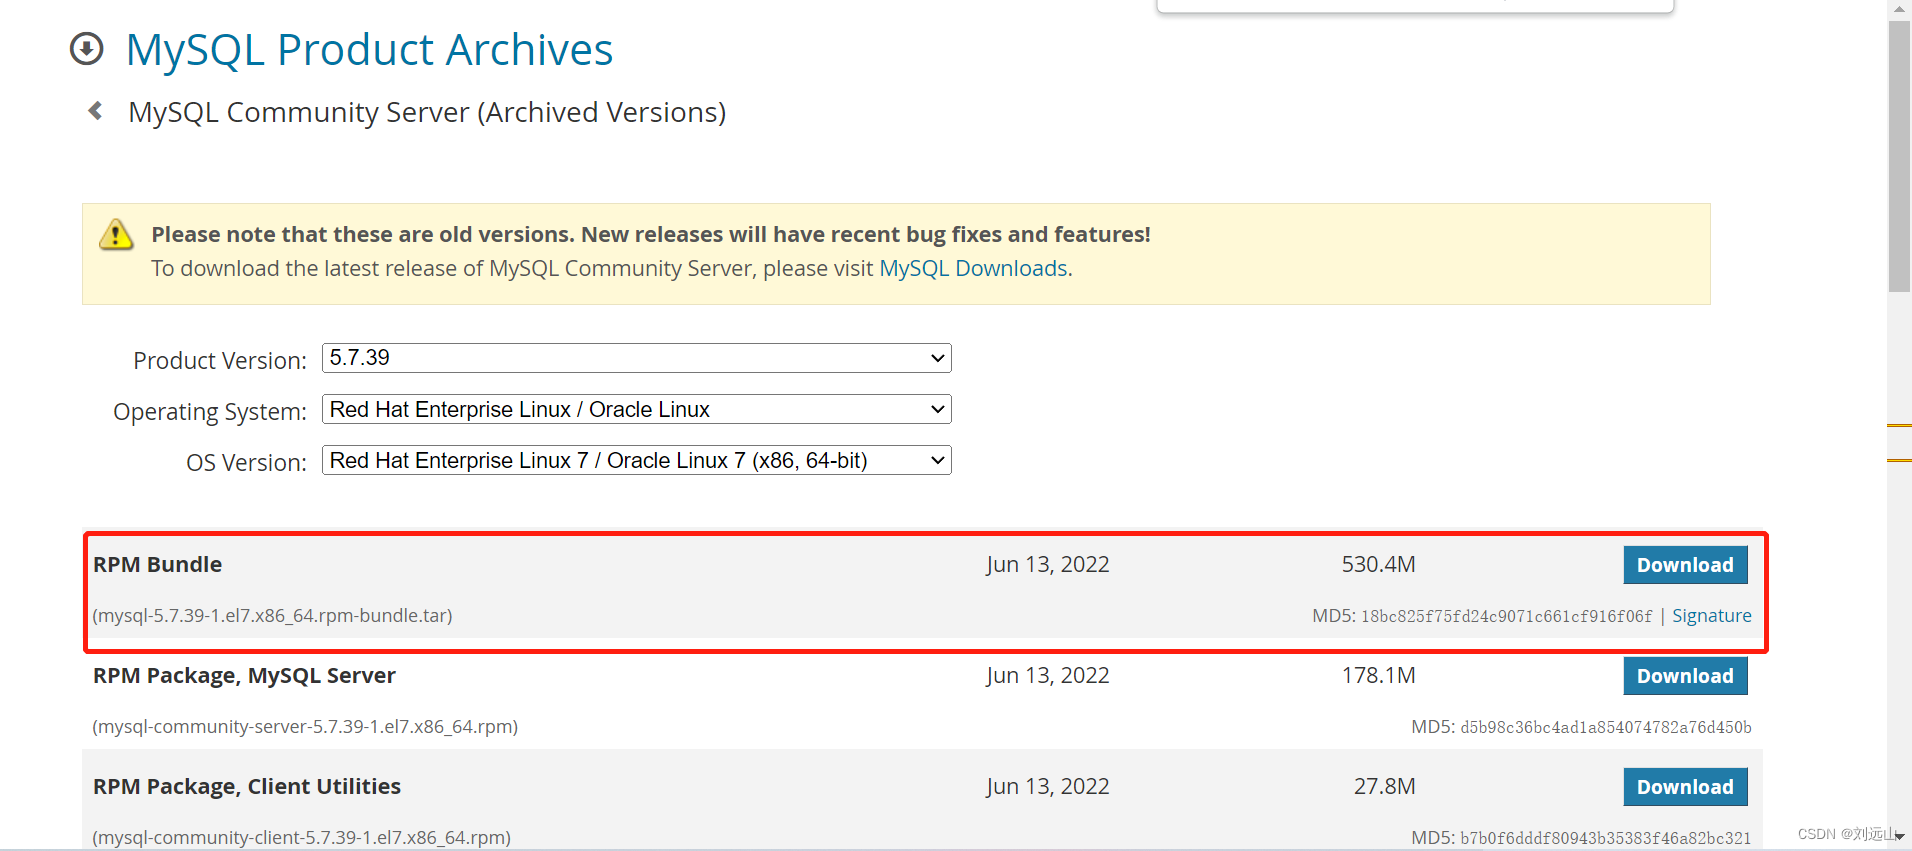Open the OS Version dropdown
1912x851 pixels.
(636, 460)
